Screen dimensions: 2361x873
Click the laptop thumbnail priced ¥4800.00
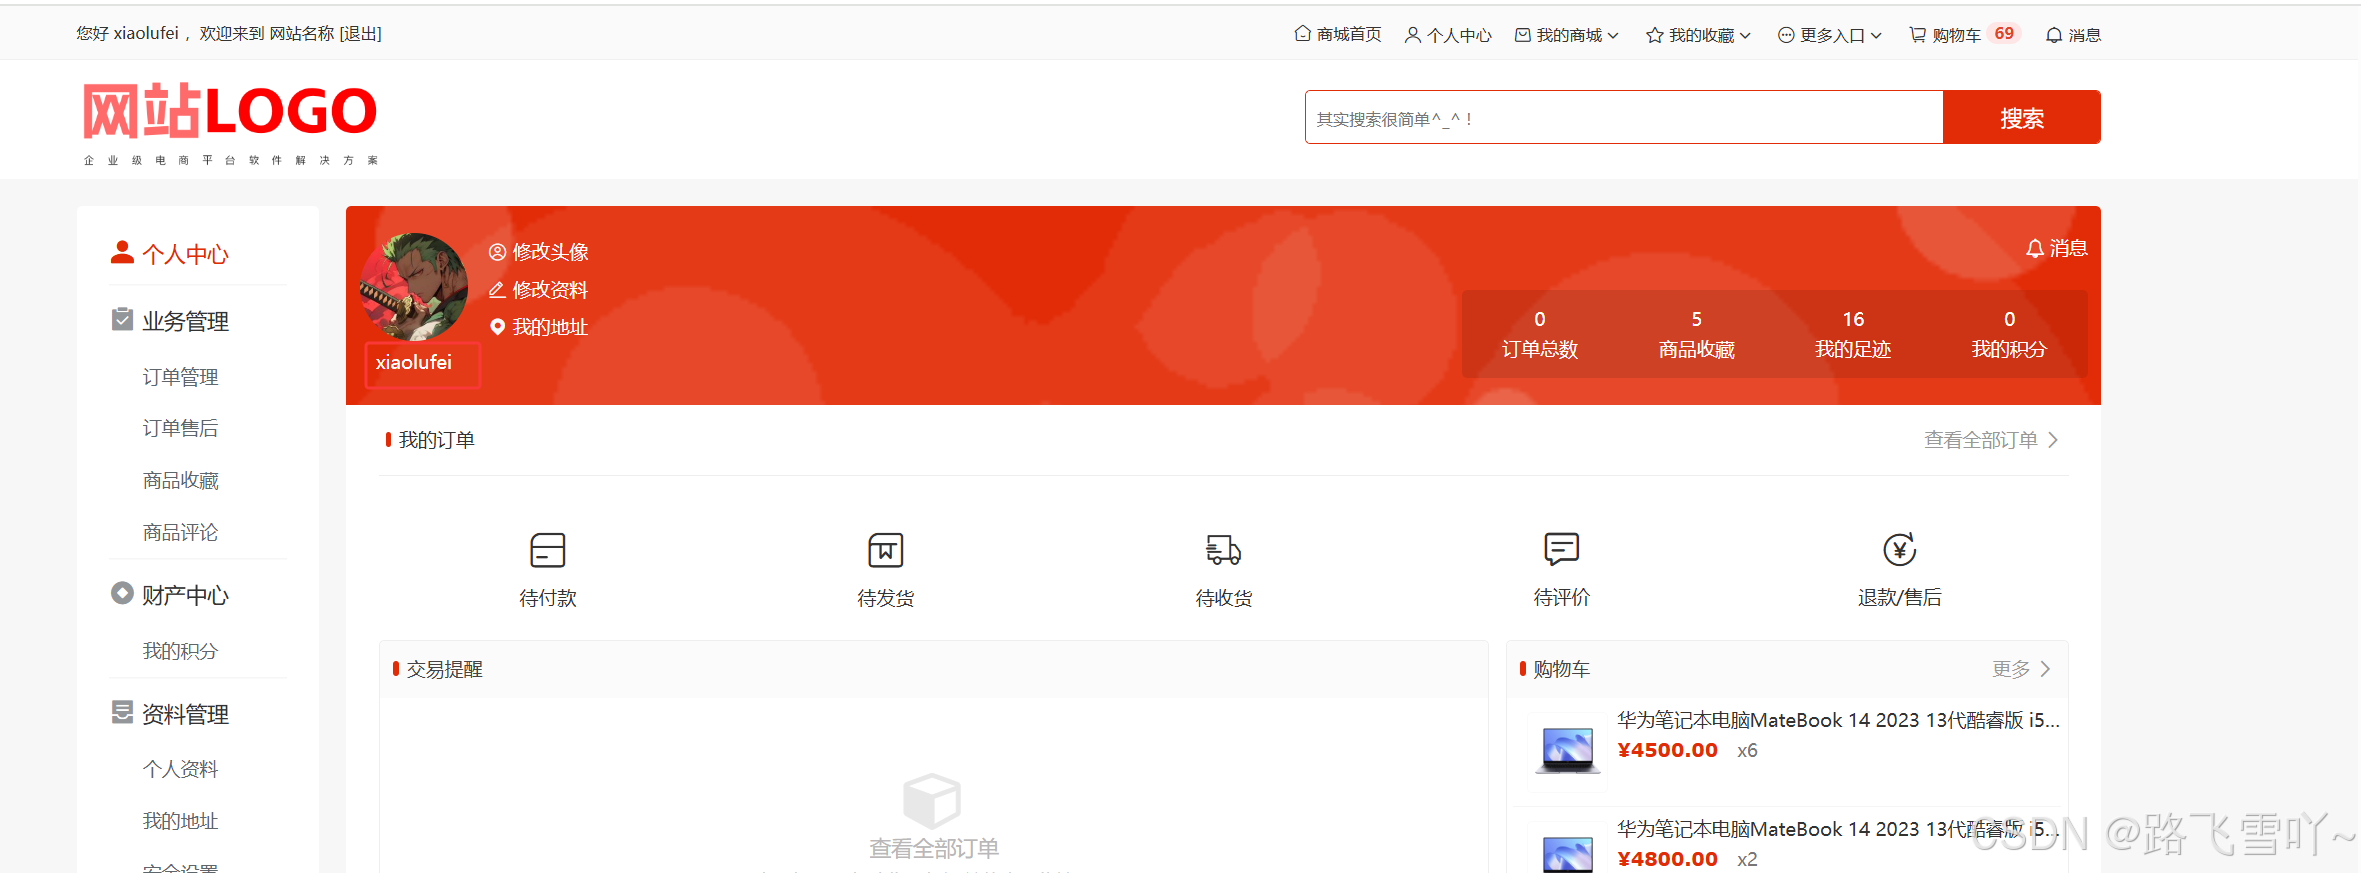click(x=1567, y=850)
